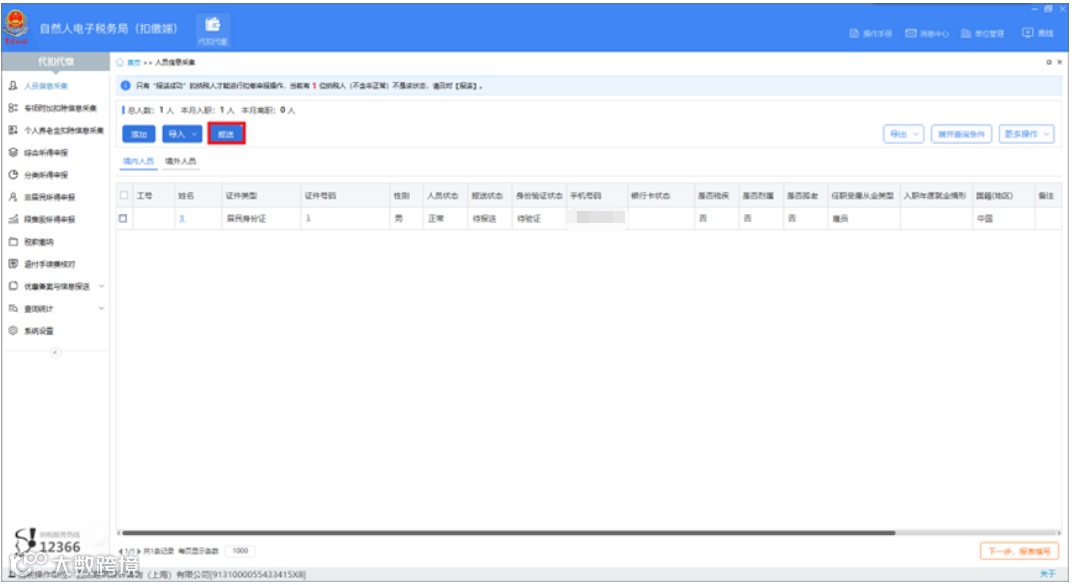Open 代扣代缴 module icon in header
Viewport: 1072px width, 585px height.
coord(213,30)
